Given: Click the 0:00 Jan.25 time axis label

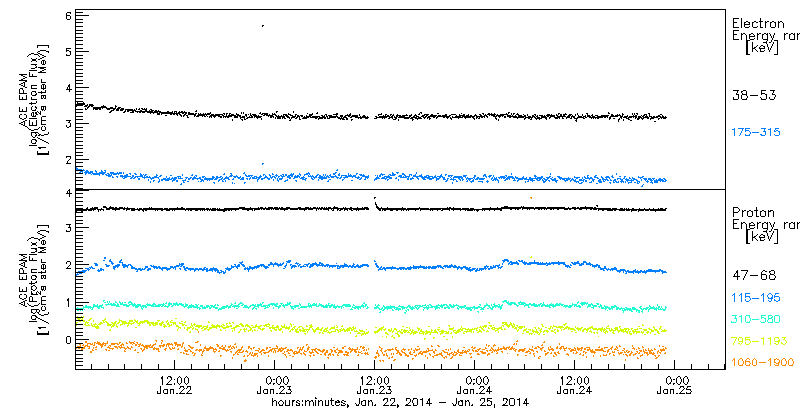Looking at the screenshot, I should pyautogui.click(x=675, y=385).
